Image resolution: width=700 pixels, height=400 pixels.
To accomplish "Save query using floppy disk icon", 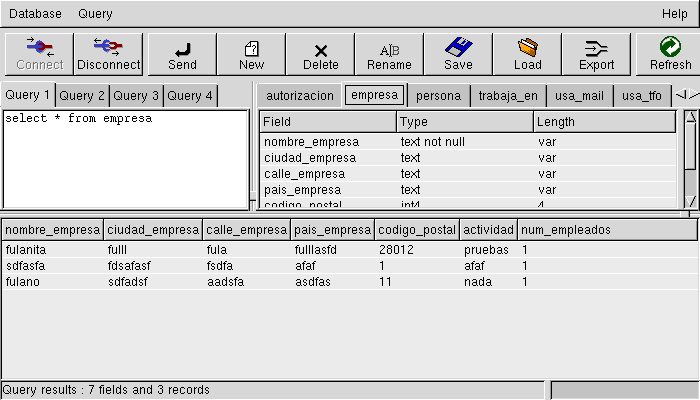I will [458, 53].
